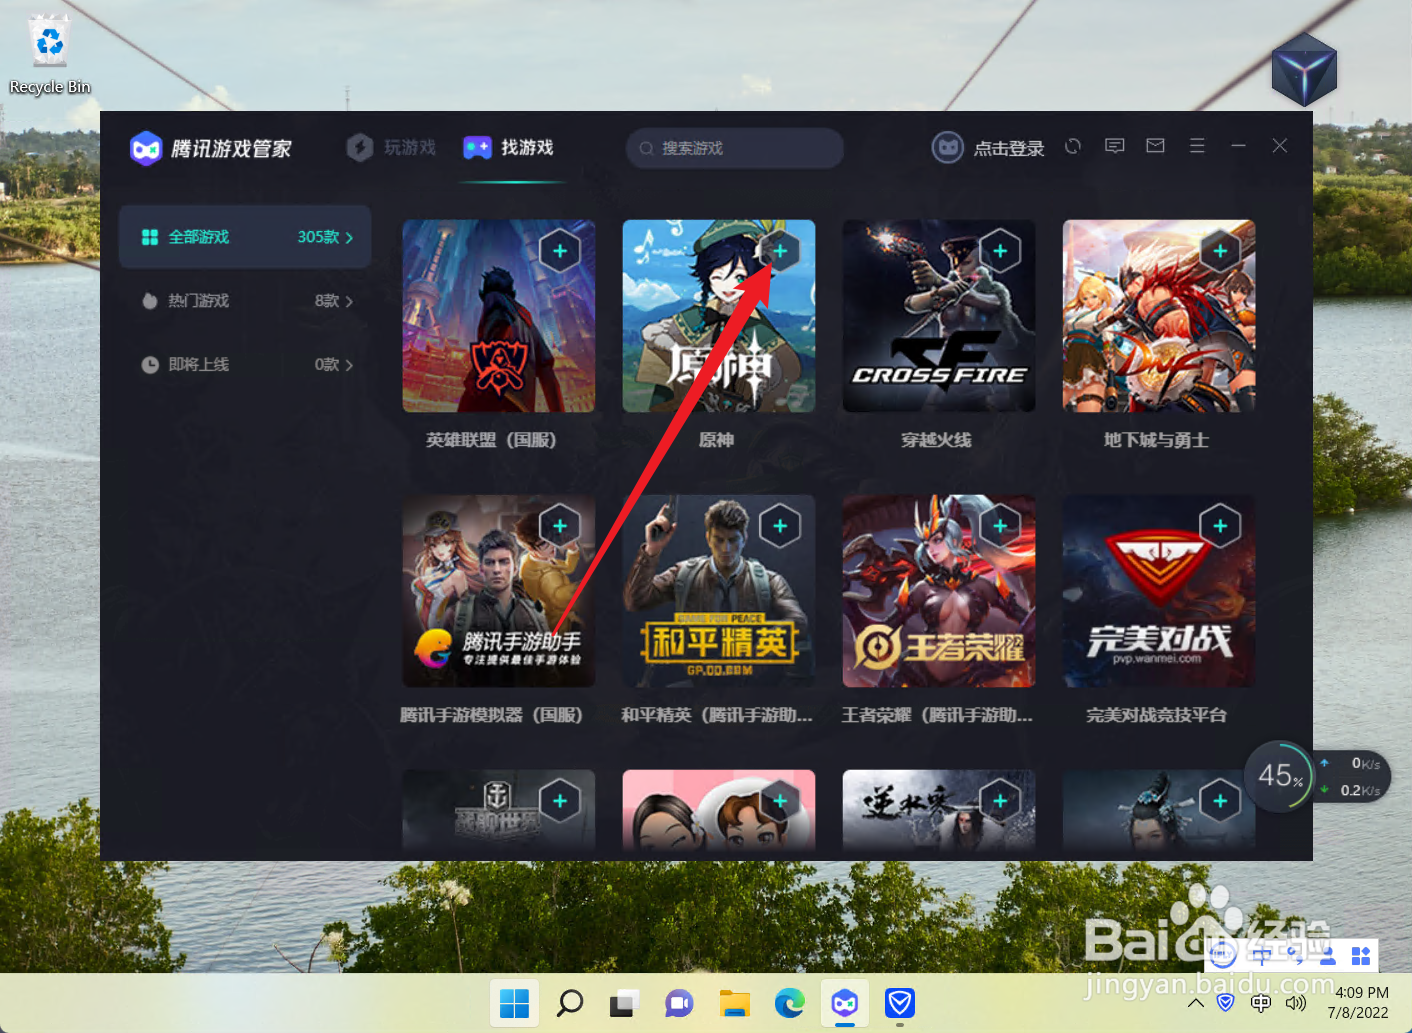Click the 英雄联盟（国服）title text

[x=491, y=440]
